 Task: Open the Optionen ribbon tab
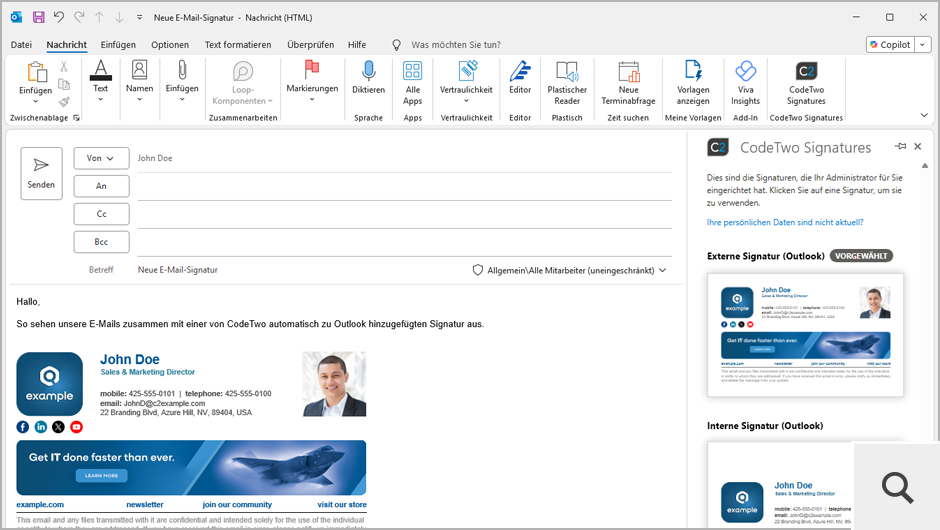coord(170,44)
